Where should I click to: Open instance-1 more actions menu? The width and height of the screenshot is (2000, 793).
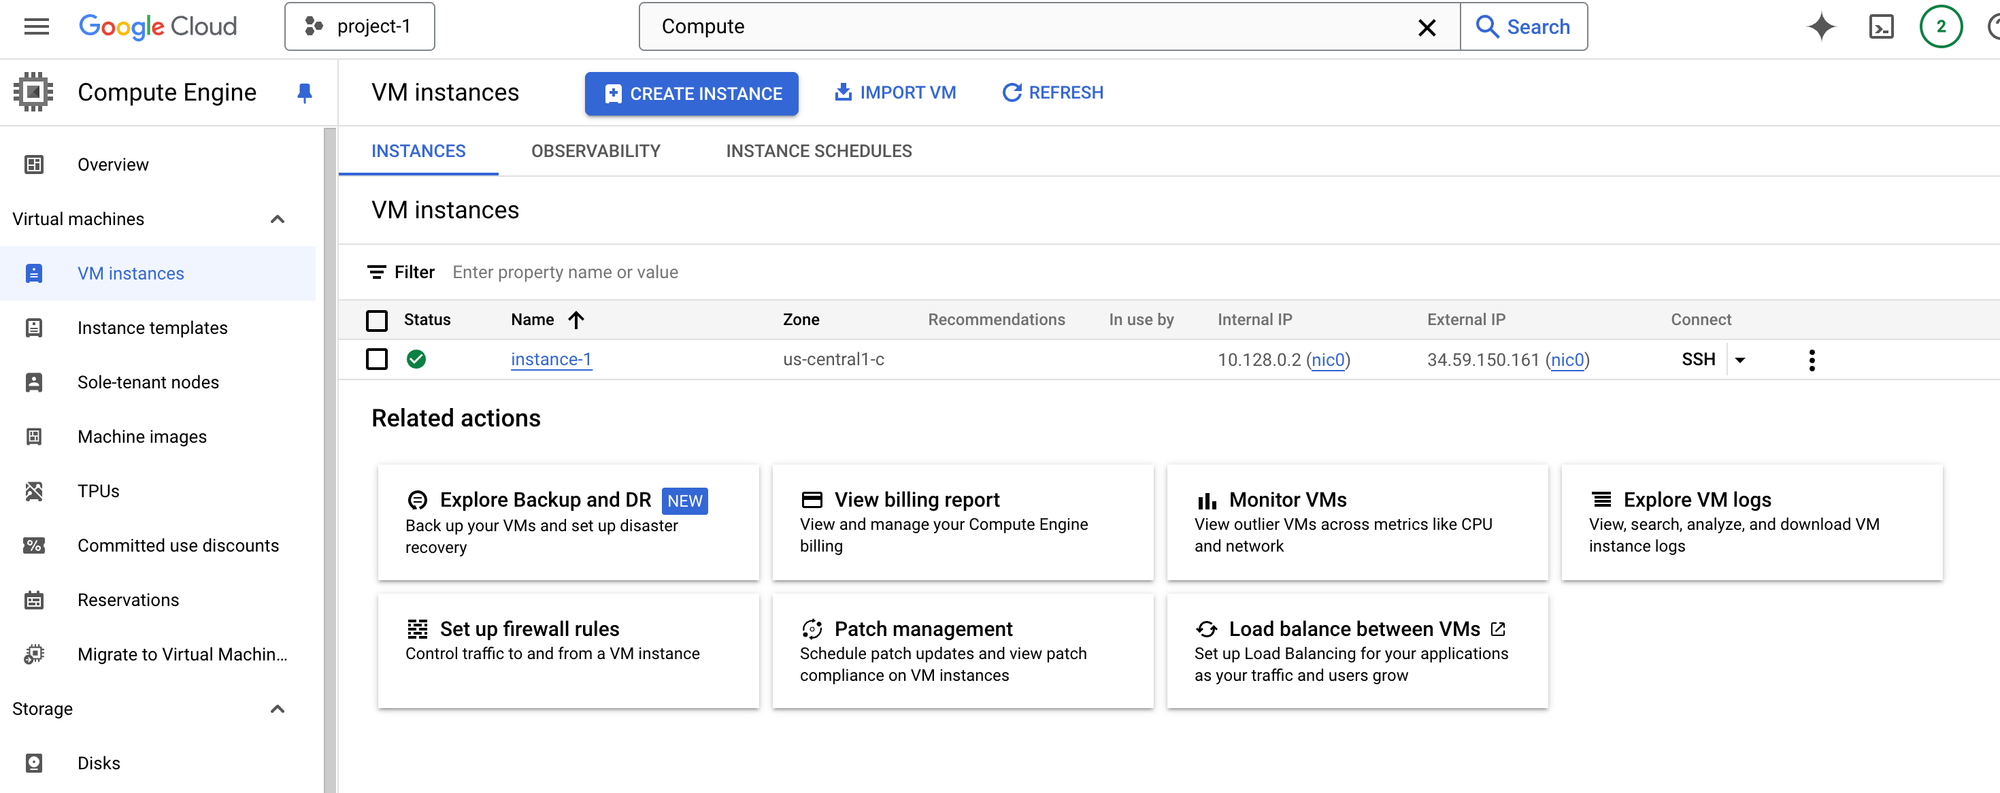pos(1811,360)
